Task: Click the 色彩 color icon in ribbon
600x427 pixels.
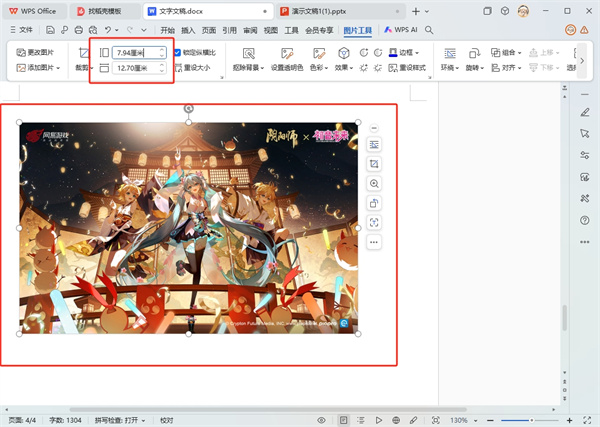Action: pos(319,53)
